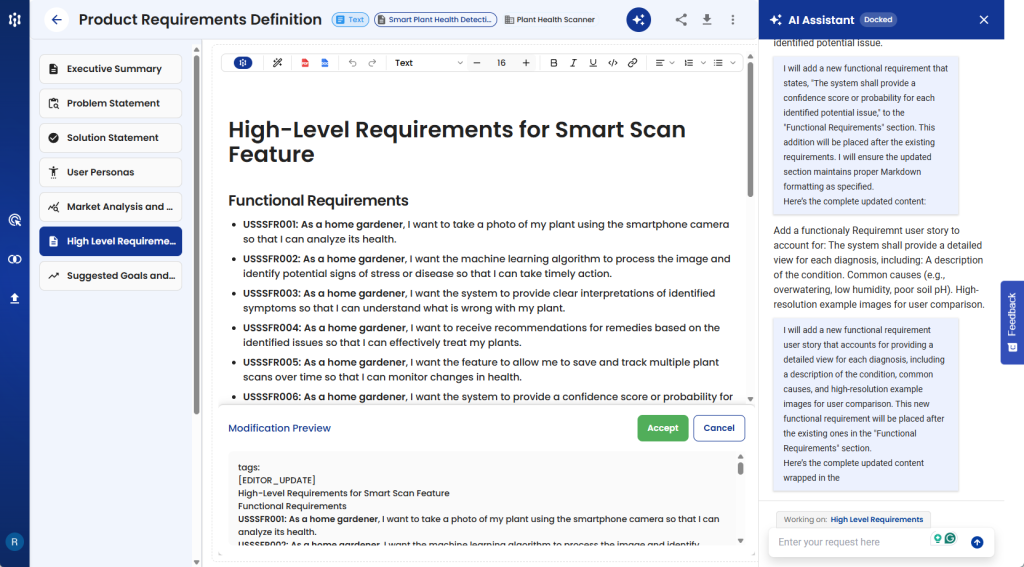
Task: Insert a hyperlink with link icon
Action: click(632, 63)
